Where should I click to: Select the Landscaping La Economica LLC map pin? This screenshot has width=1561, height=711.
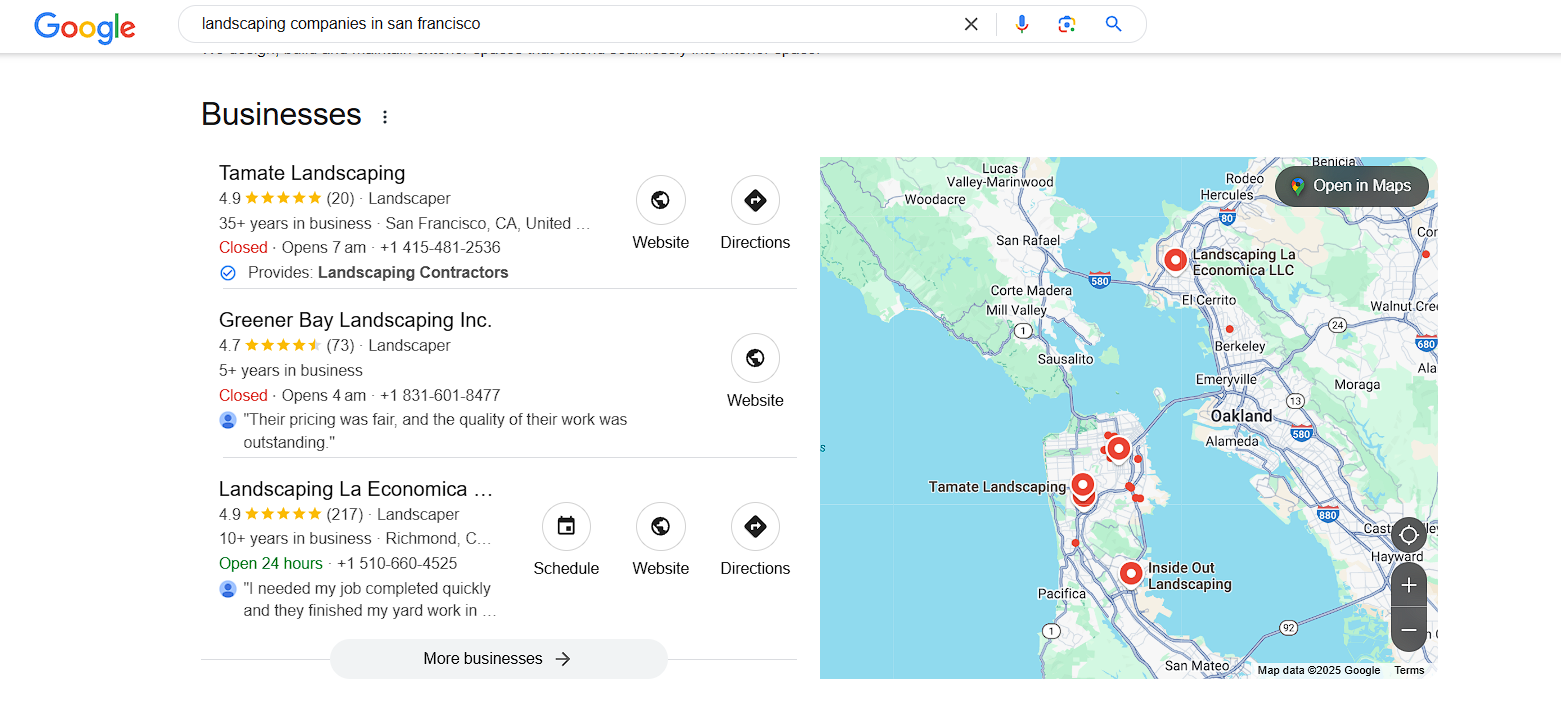point(1176,261)
